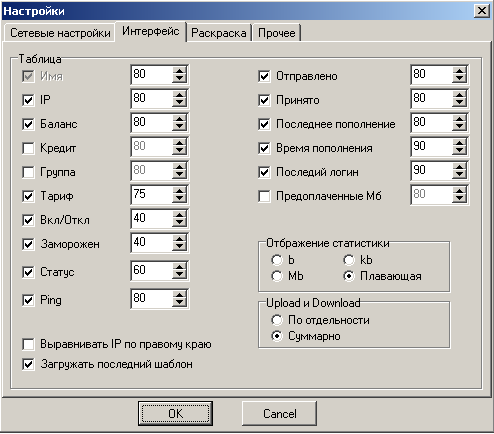Image resolution: width=494 pixels, height=434 pixels.
Task: Close the Настройки dialog
Action: (x=482, y=11)
